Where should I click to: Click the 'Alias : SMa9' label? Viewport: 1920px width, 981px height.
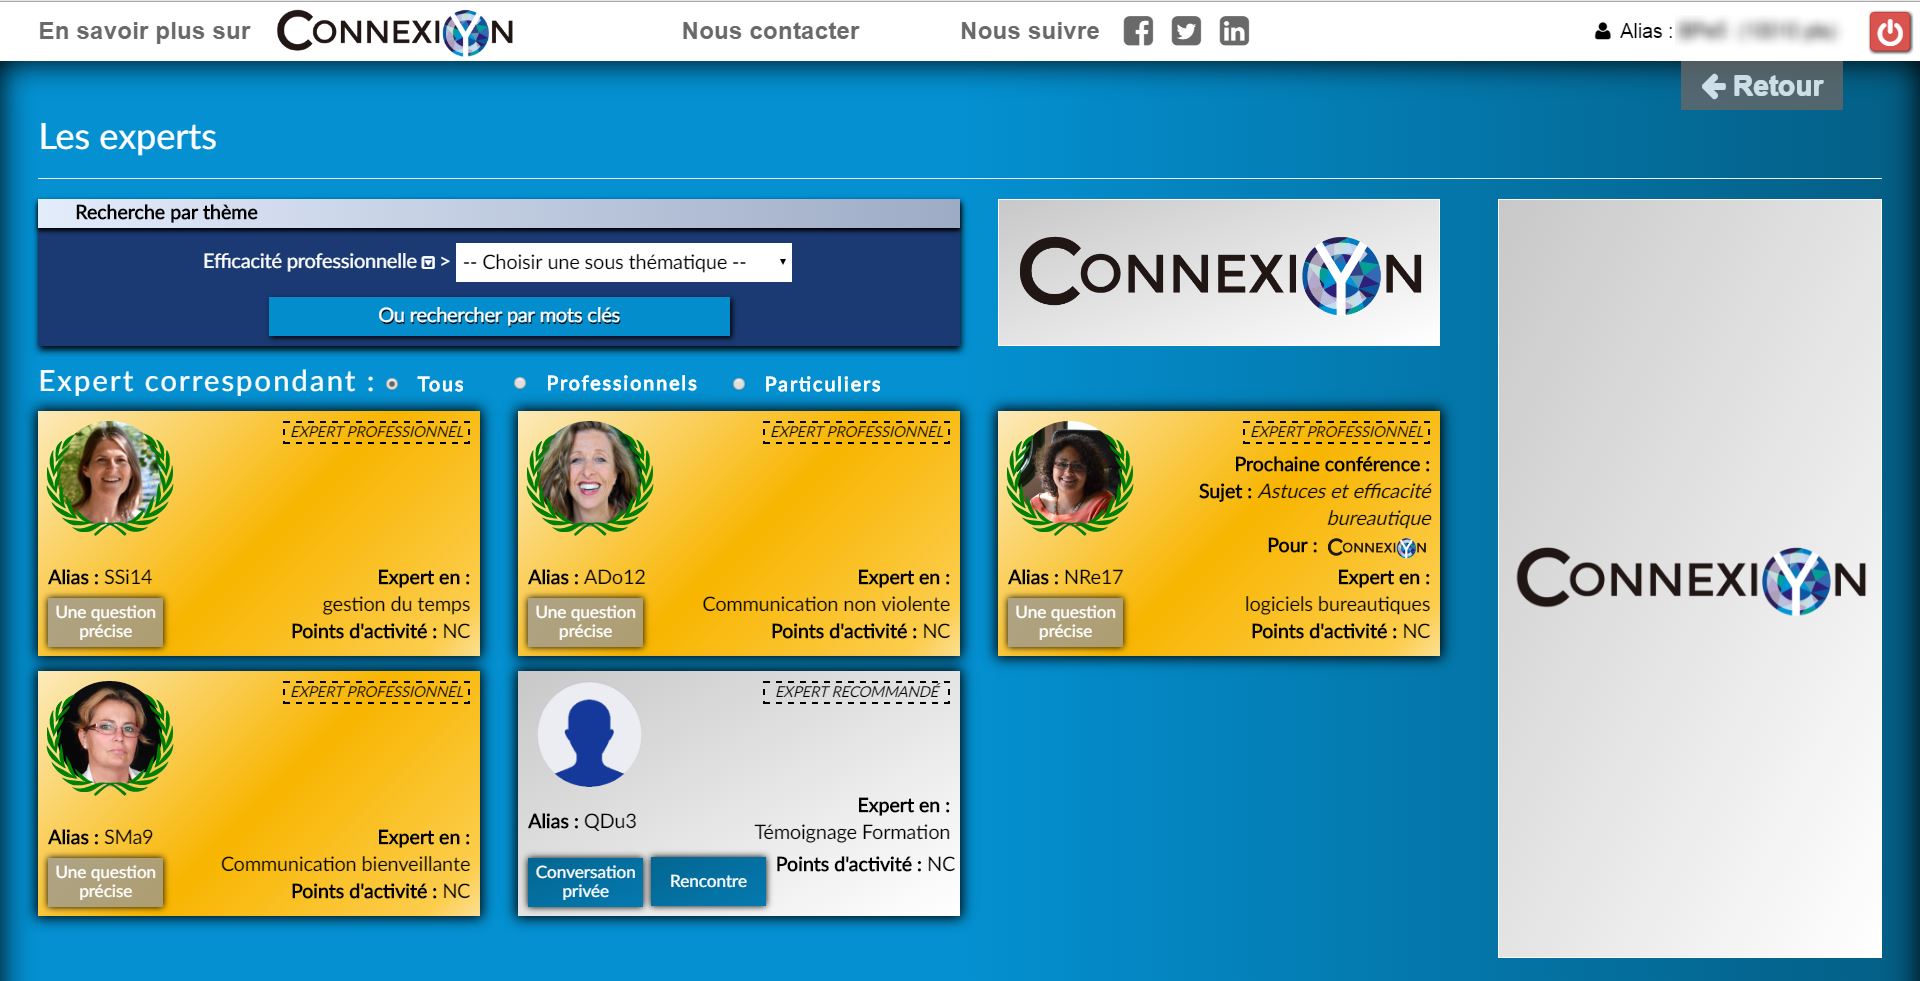(100, 837)
